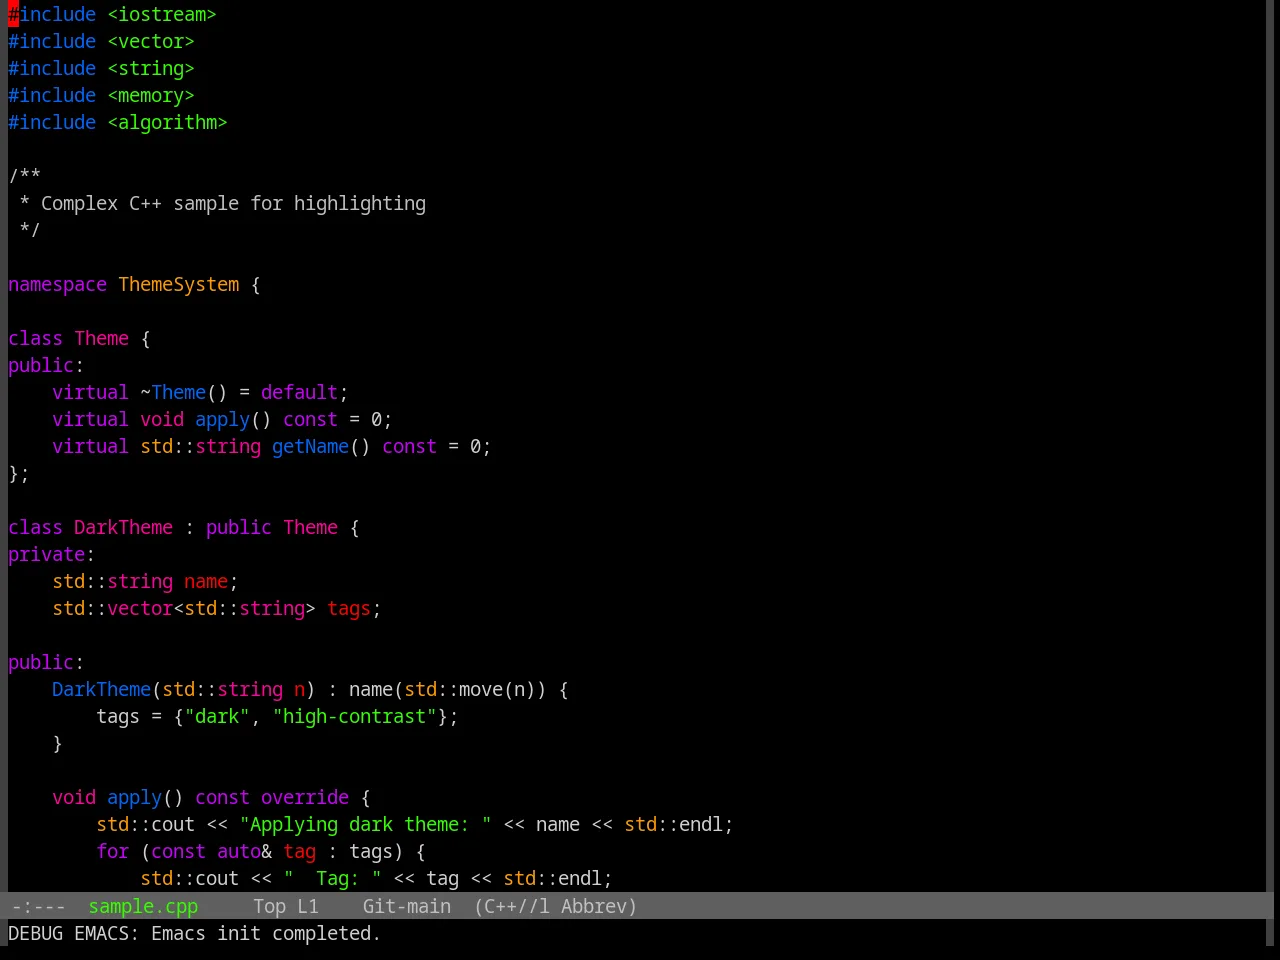
Task: Click 'DarkTheme' in the class declaration line
Action: (x=123, y=527)
